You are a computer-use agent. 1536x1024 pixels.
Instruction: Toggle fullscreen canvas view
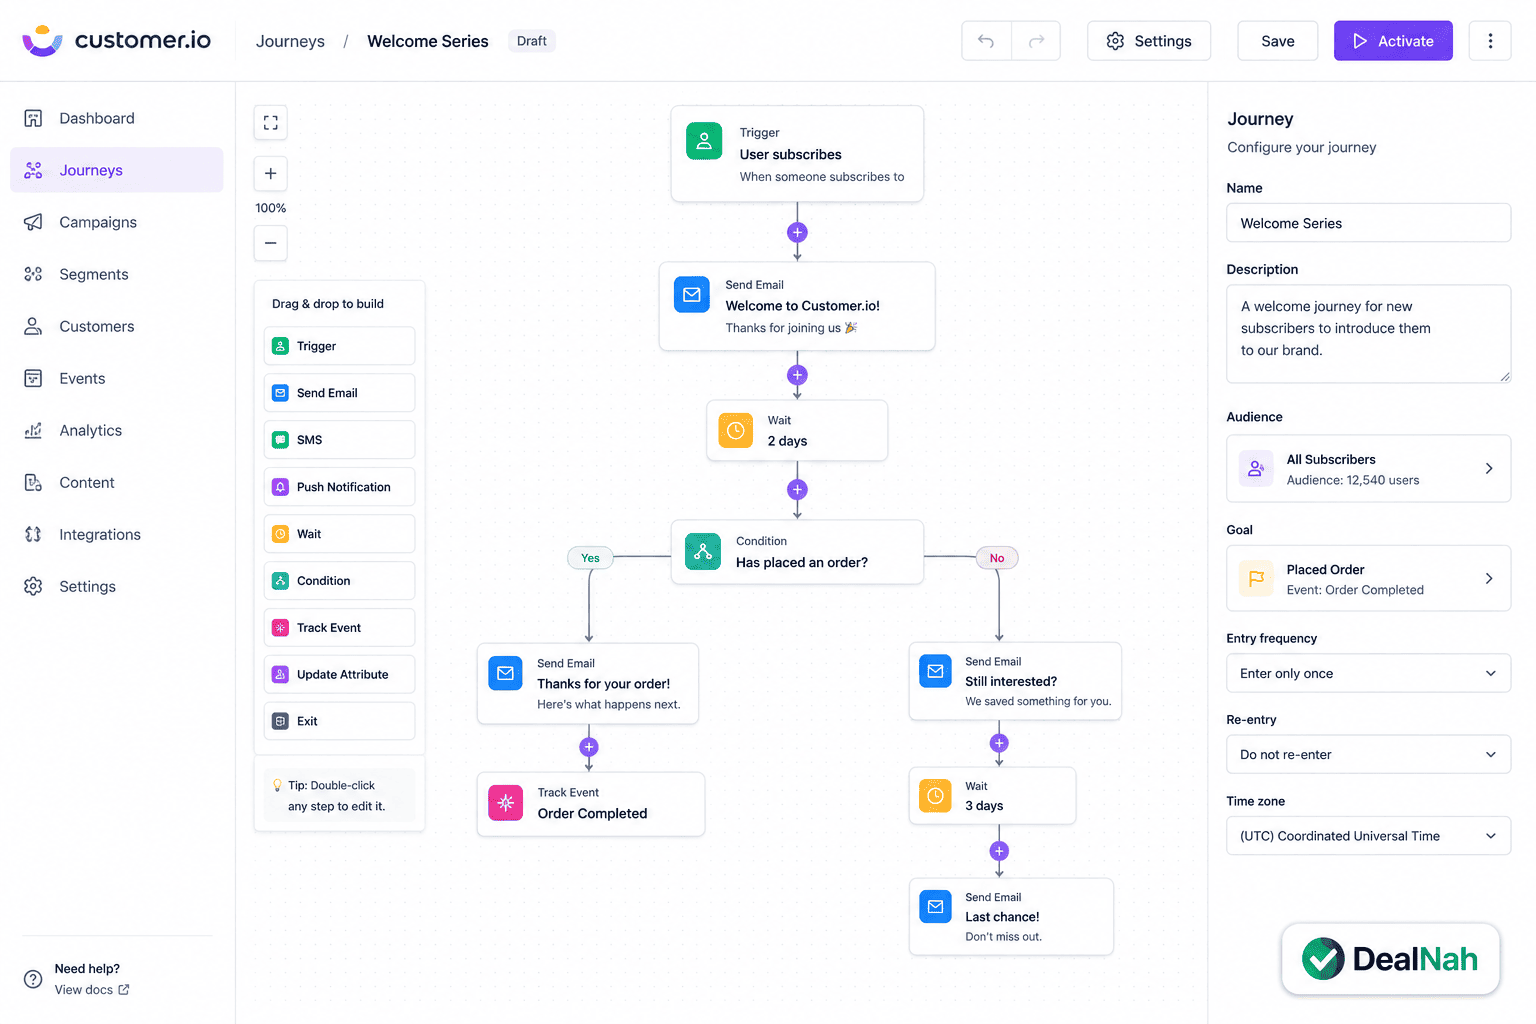270,122
